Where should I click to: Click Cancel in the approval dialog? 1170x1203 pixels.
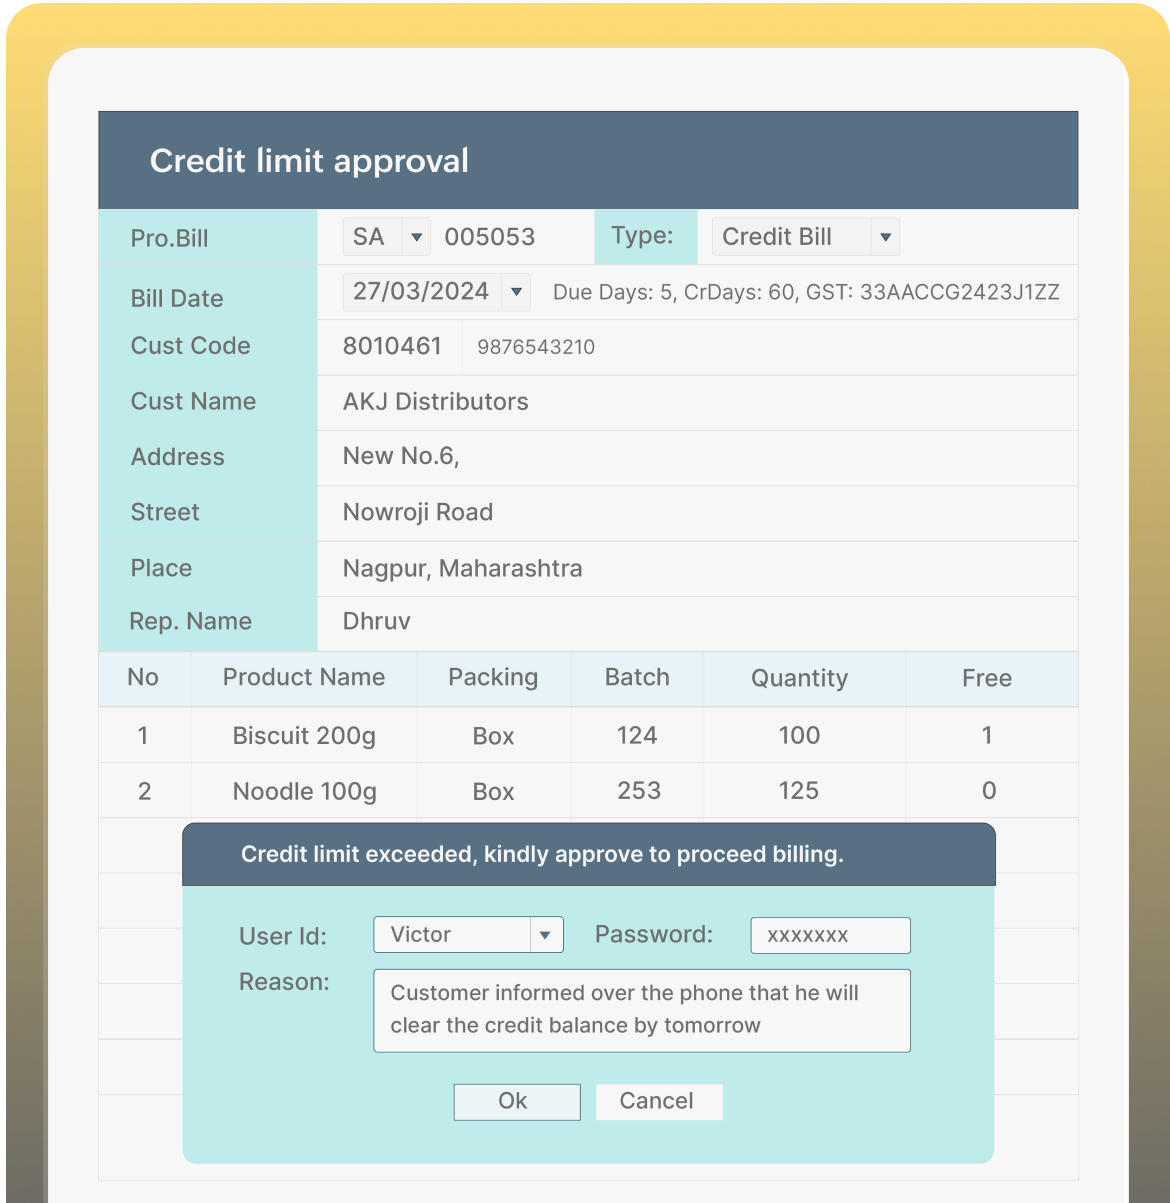click(658, 1101)
